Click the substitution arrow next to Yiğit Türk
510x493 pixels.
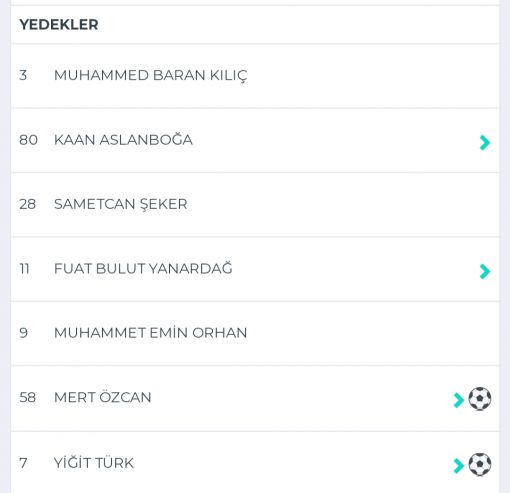[x=459, y=466]
